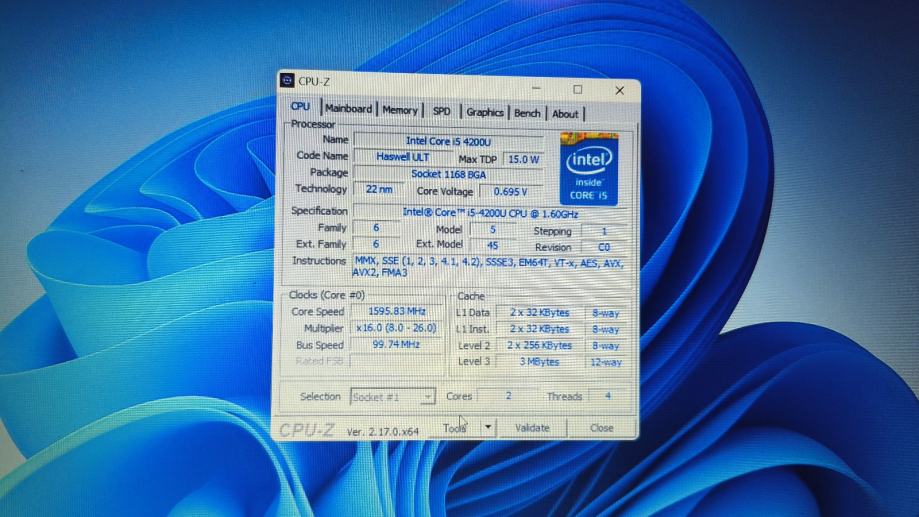Minimize the CPU-Z window
The image size is (919, 517).
536,89
